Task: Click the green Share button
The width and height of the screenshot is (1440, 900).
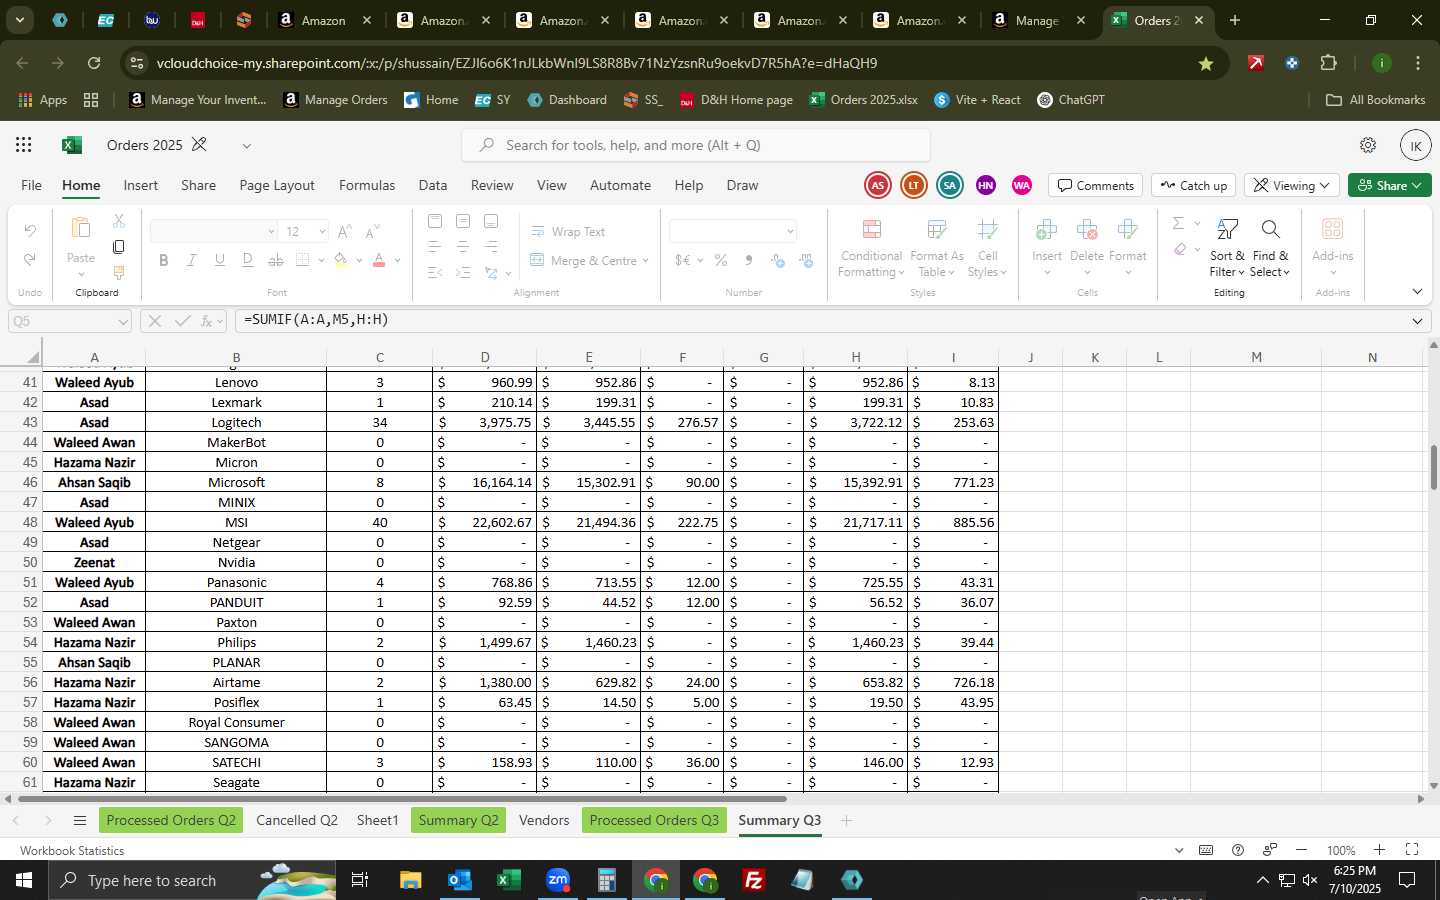Action: tap(1389, 186)
